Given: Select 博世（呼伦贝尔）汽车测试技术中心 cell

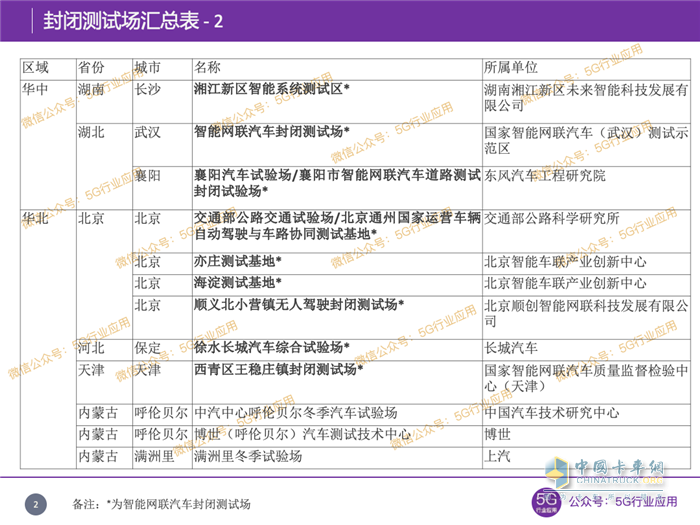Looking at the screenshot, I should click(x=338, y=436).
